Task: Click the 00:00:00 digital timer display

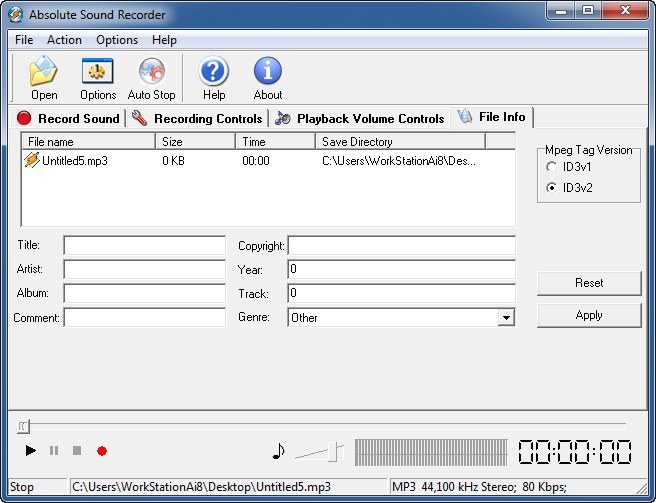Action: (x=575, y=452)
